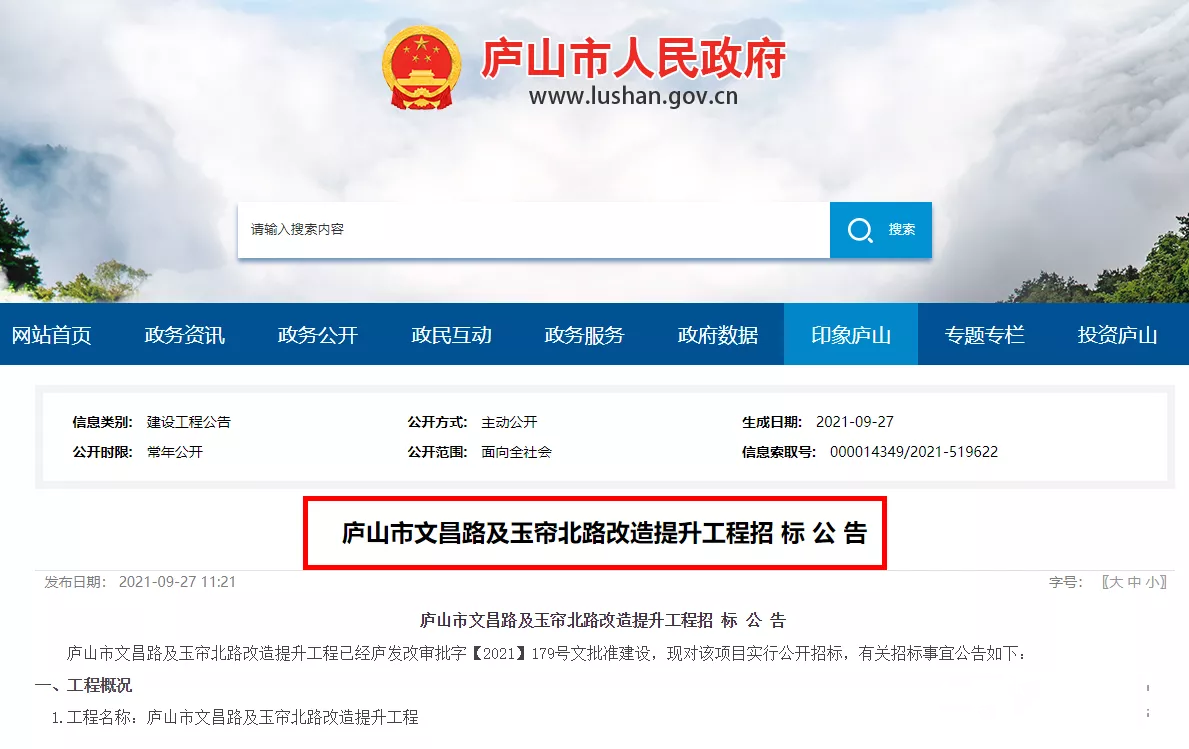Screen dimensions: 1189x749
Task: Click the index number 000014349/2021-519622
Action: (914, 452)
